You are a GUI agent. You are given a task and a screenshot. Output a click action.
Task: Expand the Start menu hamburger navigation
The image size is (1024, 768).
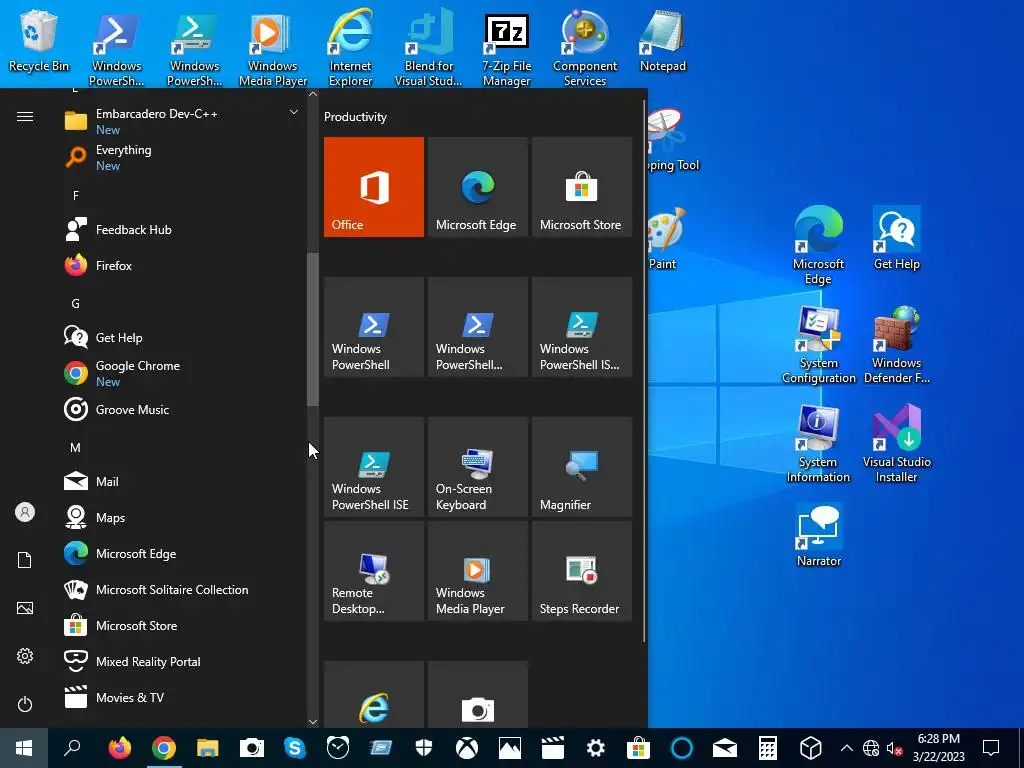click(x=25, y=116)
